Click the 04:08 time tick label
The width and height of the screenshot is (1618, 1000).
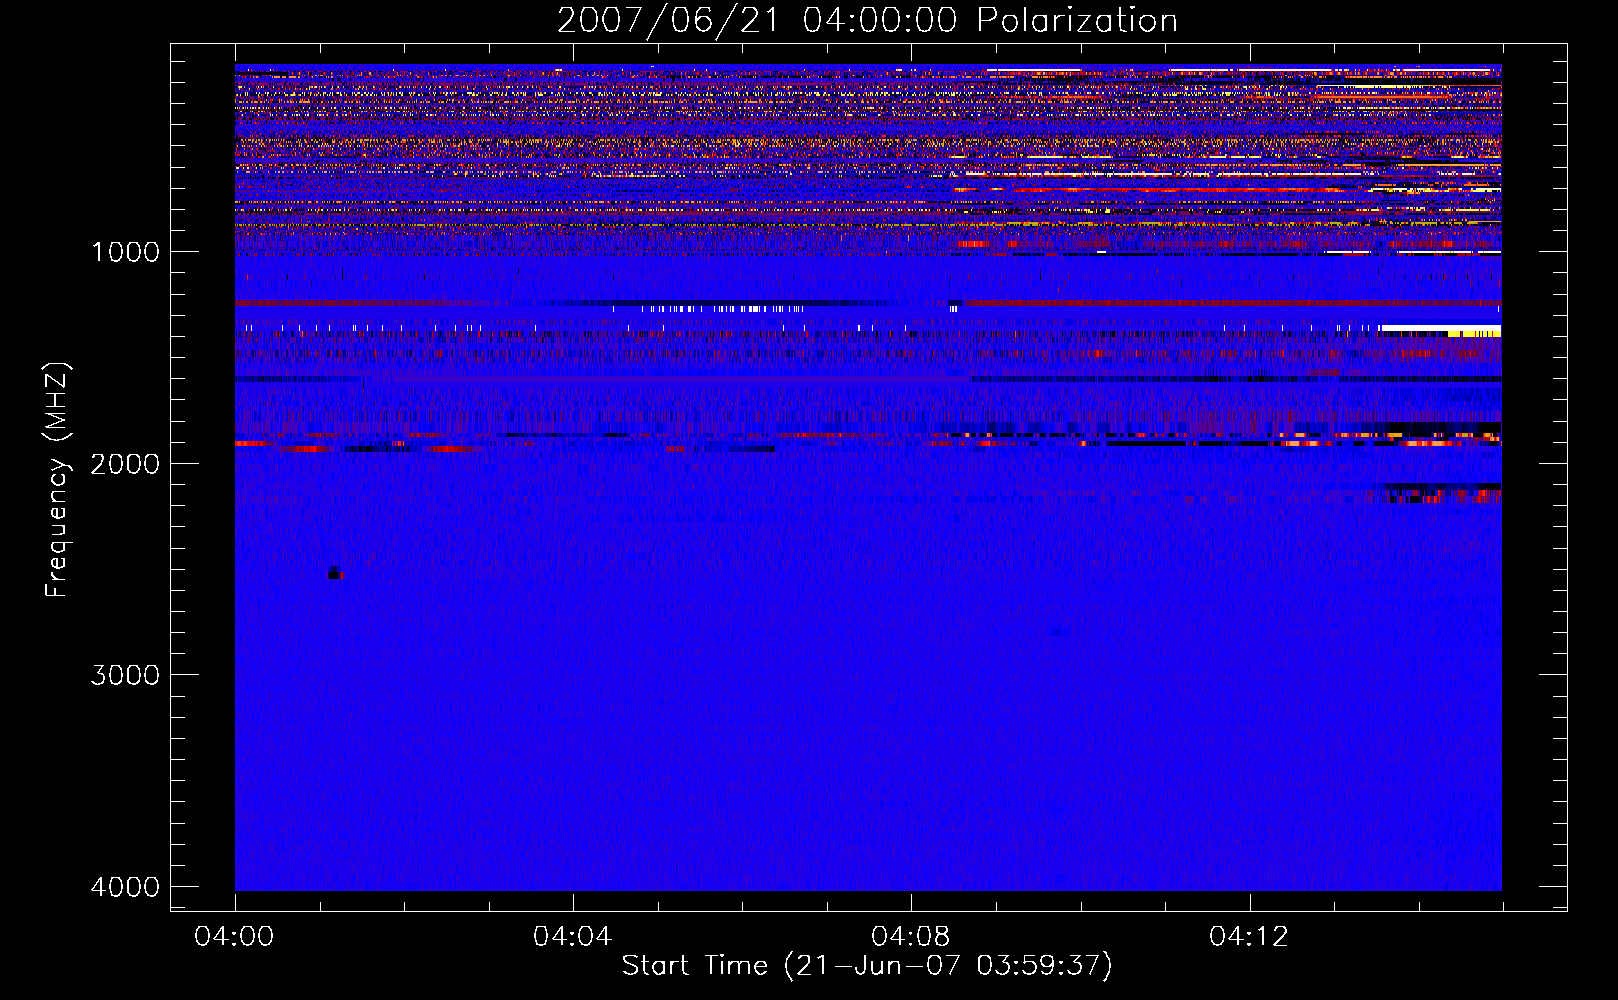click(910, 937)
